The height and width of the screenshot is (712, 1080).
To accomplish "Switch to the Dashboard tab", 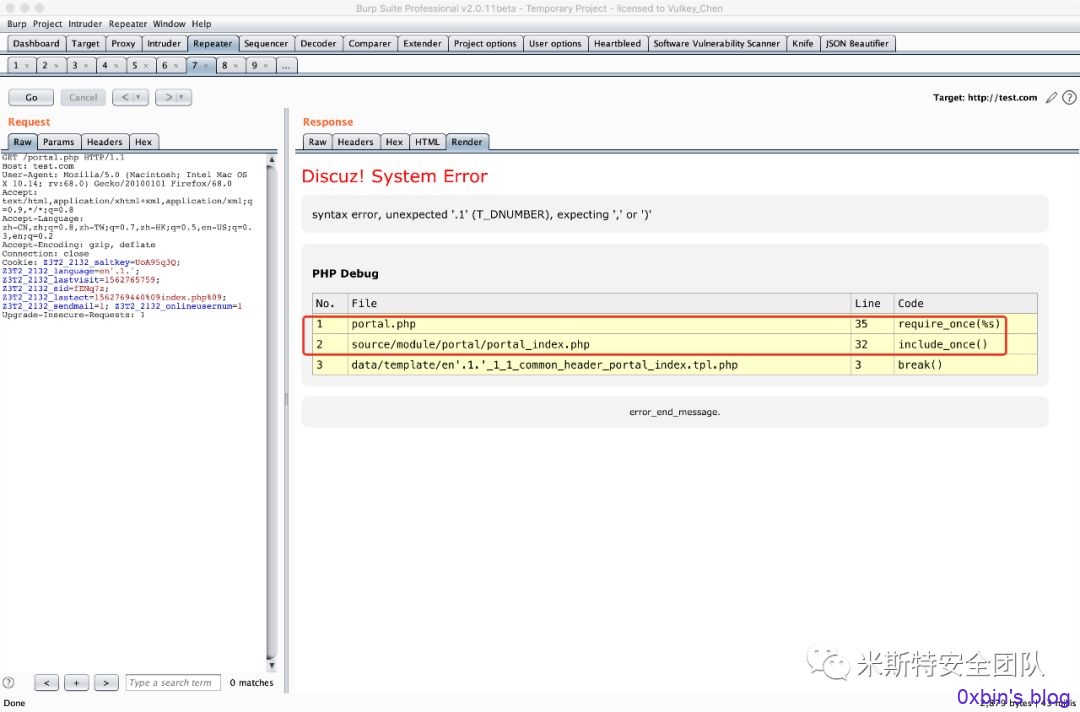I will coord(37,43).
